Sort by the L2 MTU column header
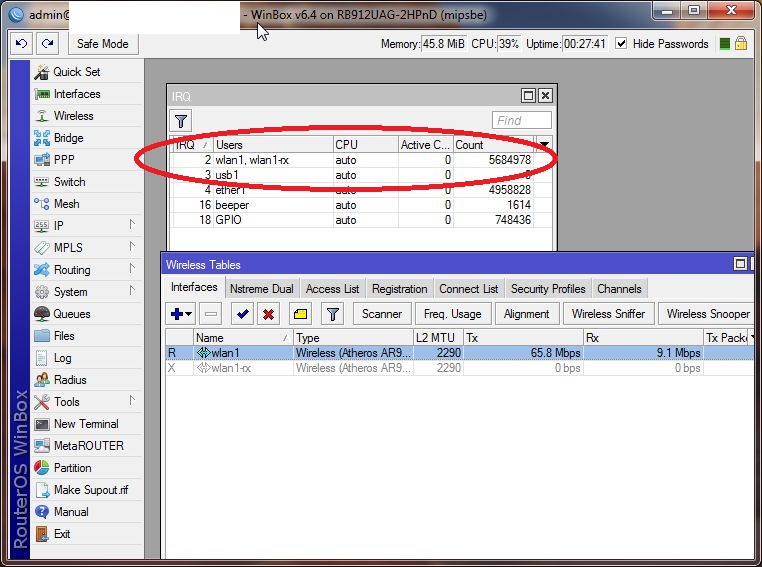This screenshot has height=567, width=762. click(x=438, y=338)
